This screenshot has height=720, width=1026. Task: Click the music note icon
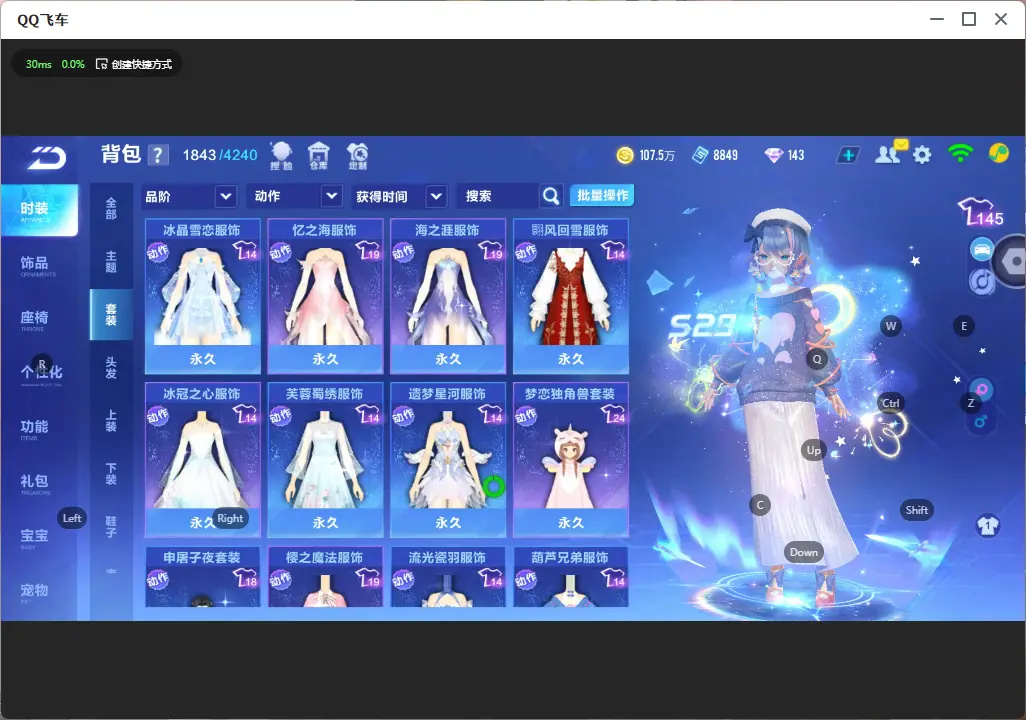tap(982, 281)
